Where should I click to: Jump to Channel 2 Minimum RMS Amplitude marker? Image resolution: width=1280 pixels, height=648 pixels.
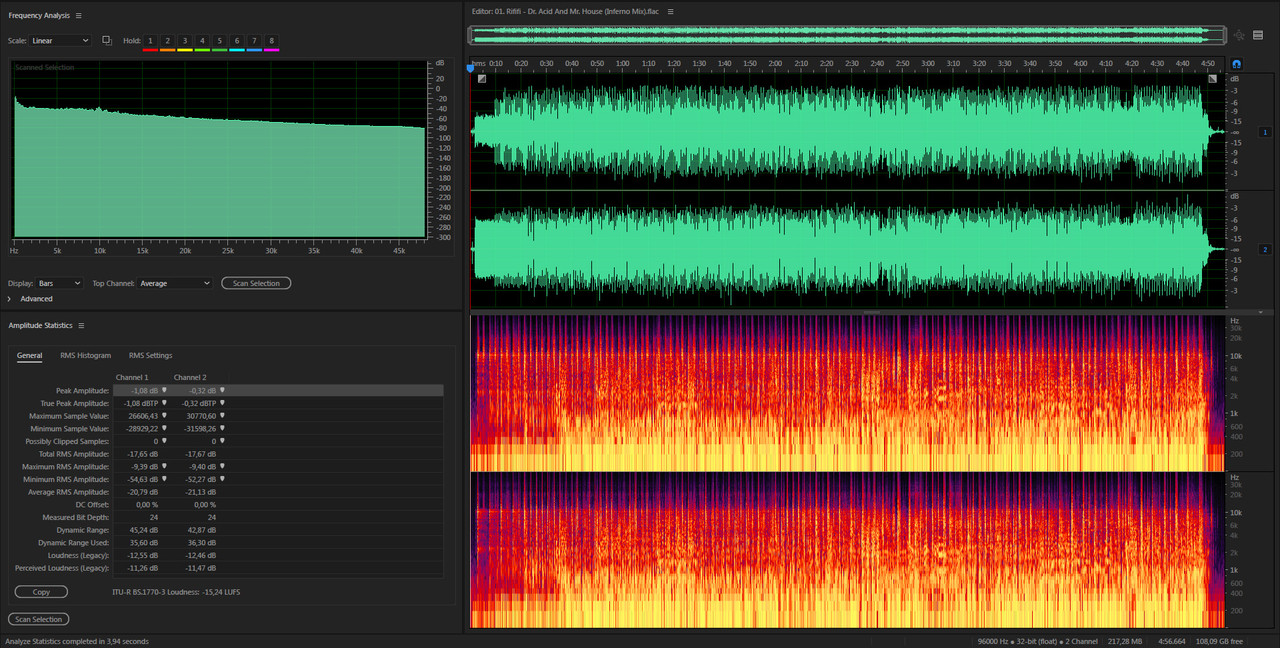pyautogui.click(x=224, y=479)
